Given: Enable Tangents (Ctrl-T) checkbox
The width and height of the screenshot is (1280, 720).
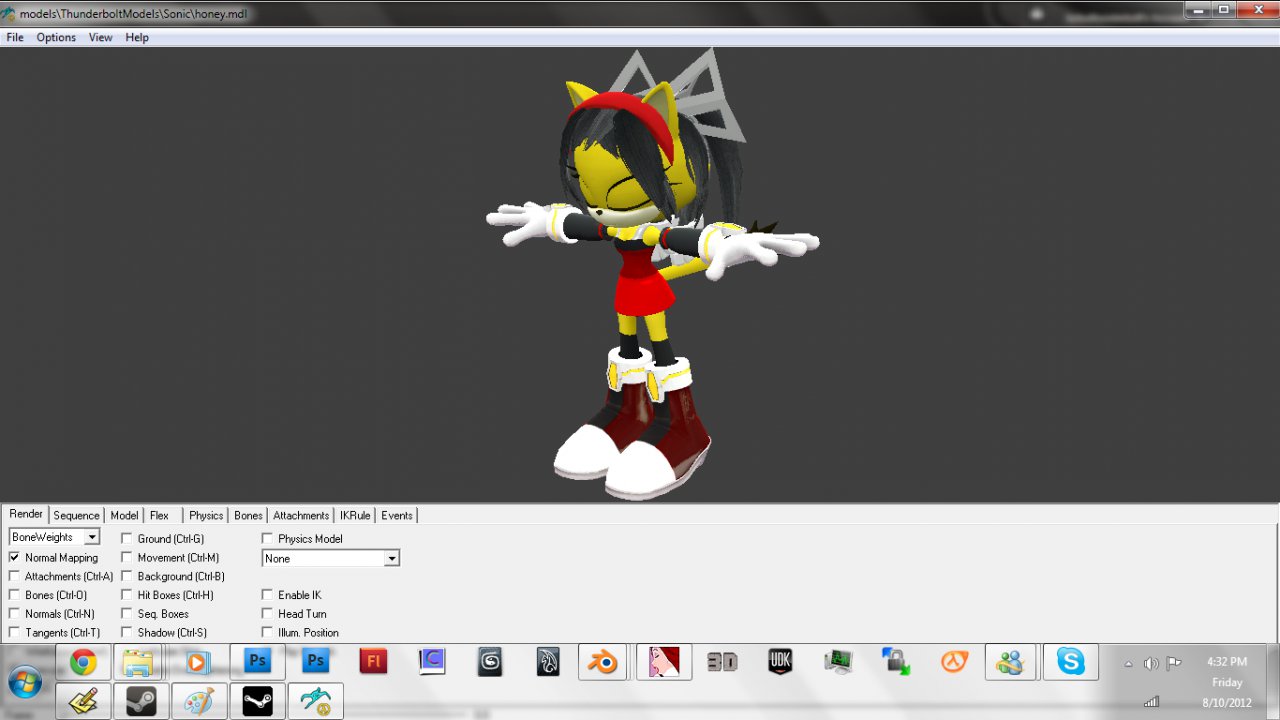Looking at the screenshot, I should [14, 632].
